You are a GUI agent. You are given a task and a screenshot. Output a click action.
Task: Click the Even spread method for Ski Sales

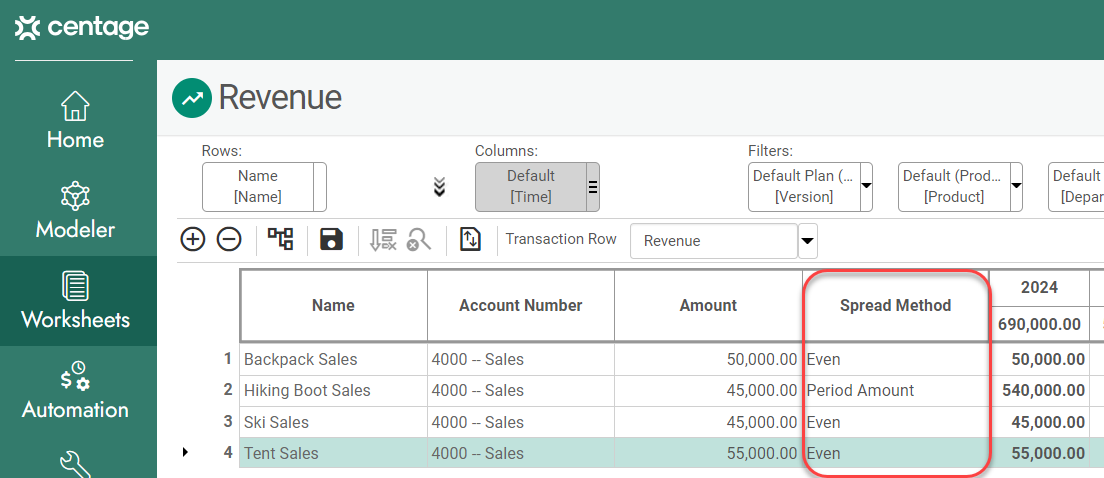pyautogui.click(x=896, y=422)
